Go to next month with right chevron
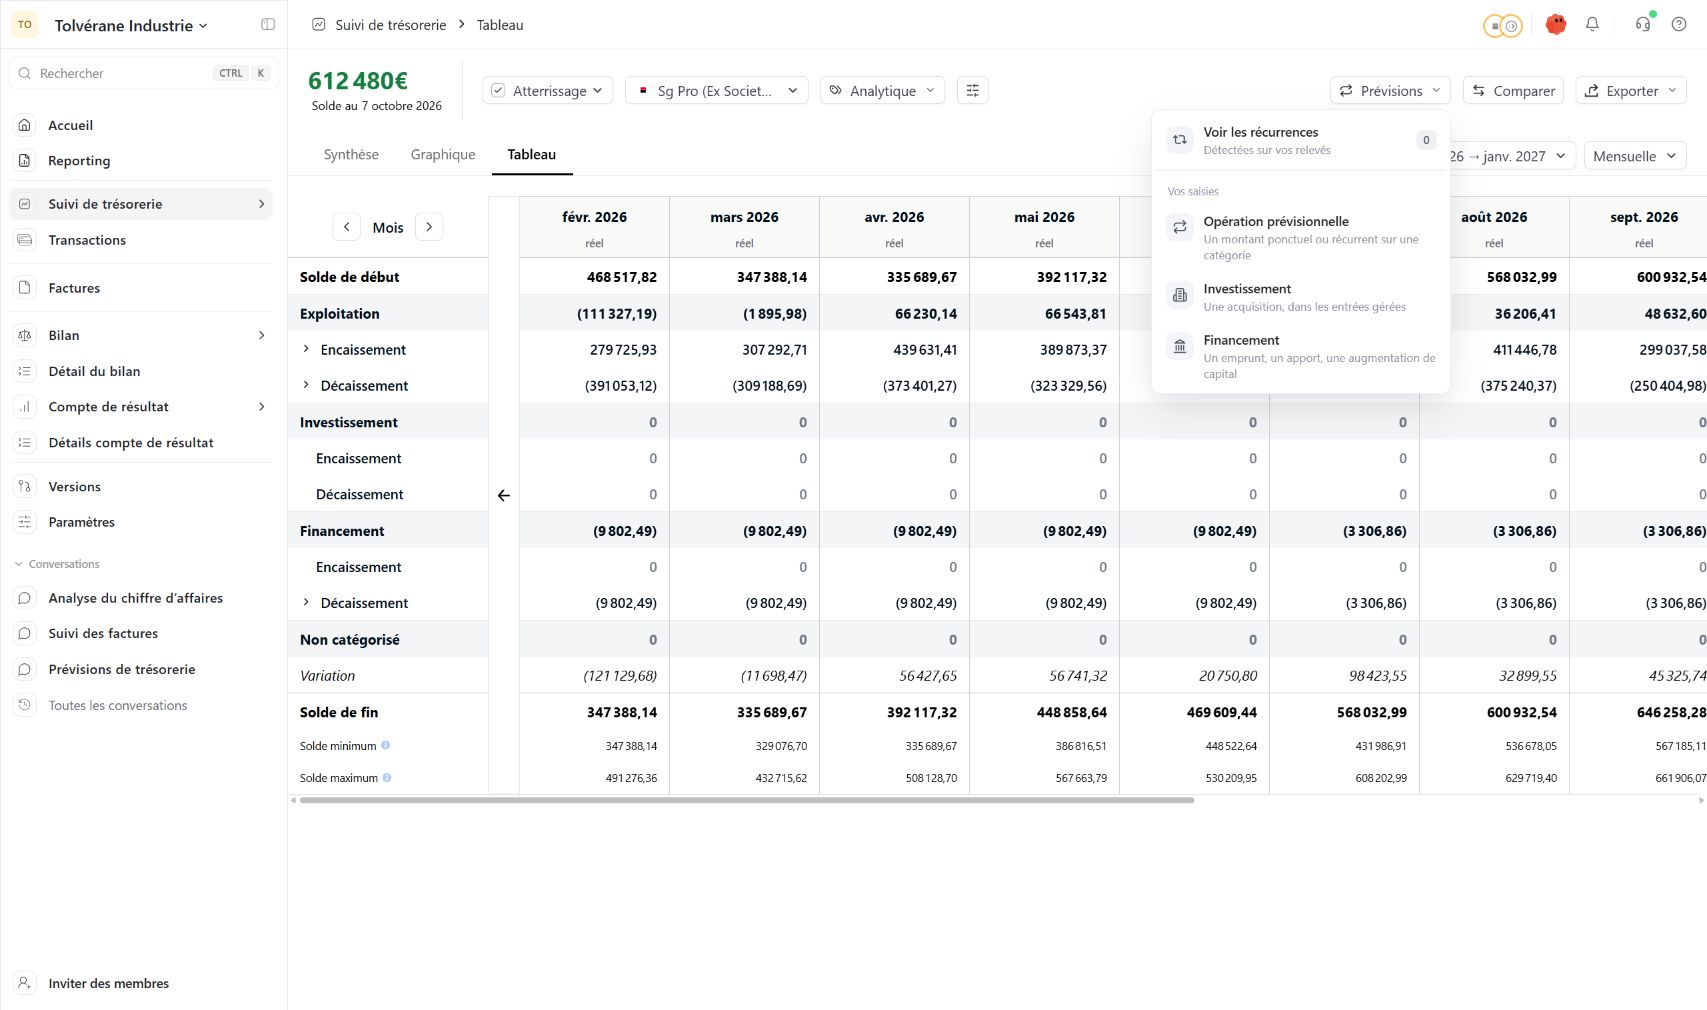 tap(429, 227)
